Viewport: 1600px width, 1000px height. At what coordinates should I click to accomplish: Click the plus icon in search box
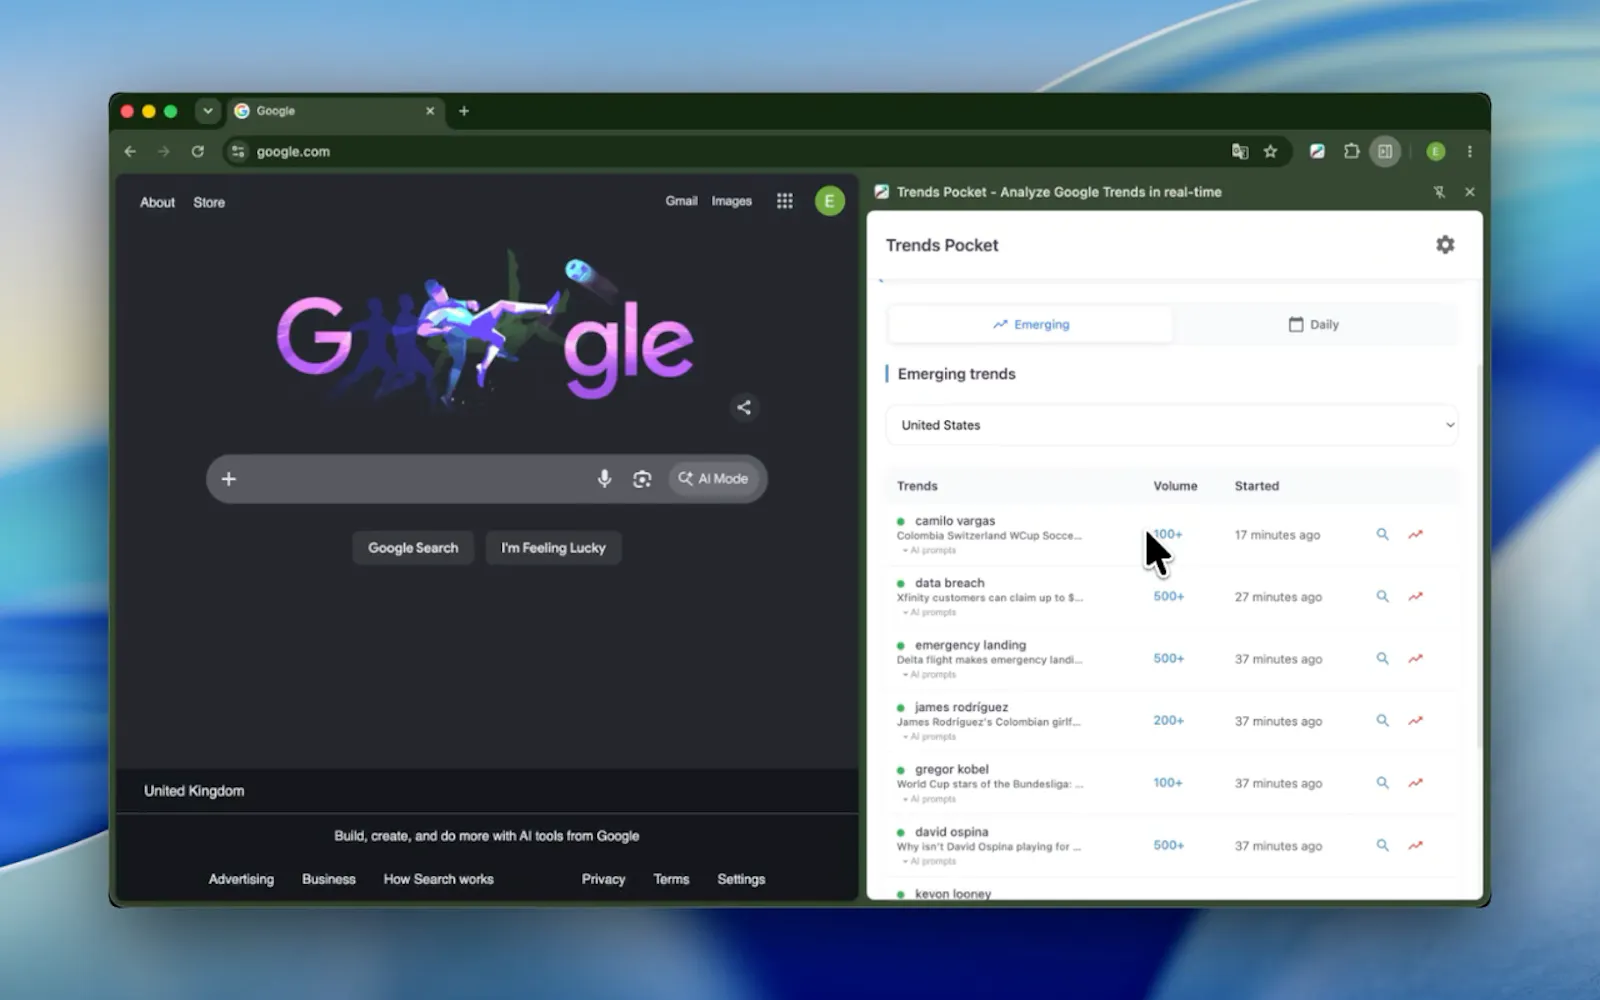(x=228, y=479)
